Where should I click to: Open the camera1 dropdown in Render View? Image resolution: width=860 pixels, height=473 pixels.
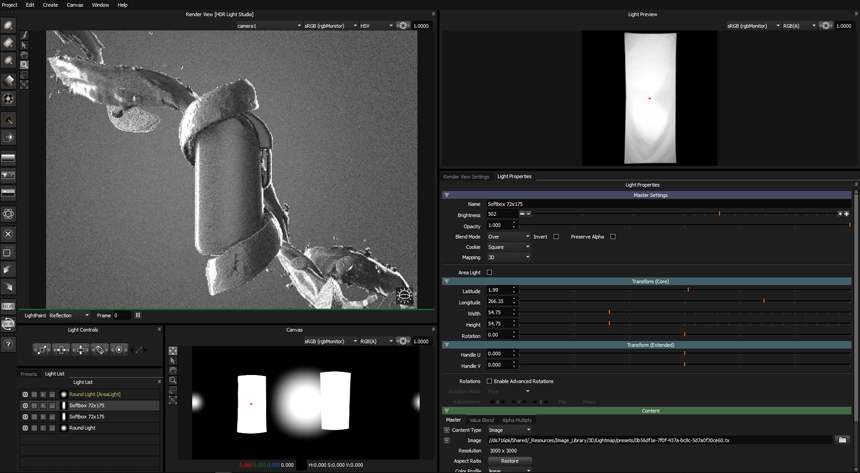click(269, 26)
